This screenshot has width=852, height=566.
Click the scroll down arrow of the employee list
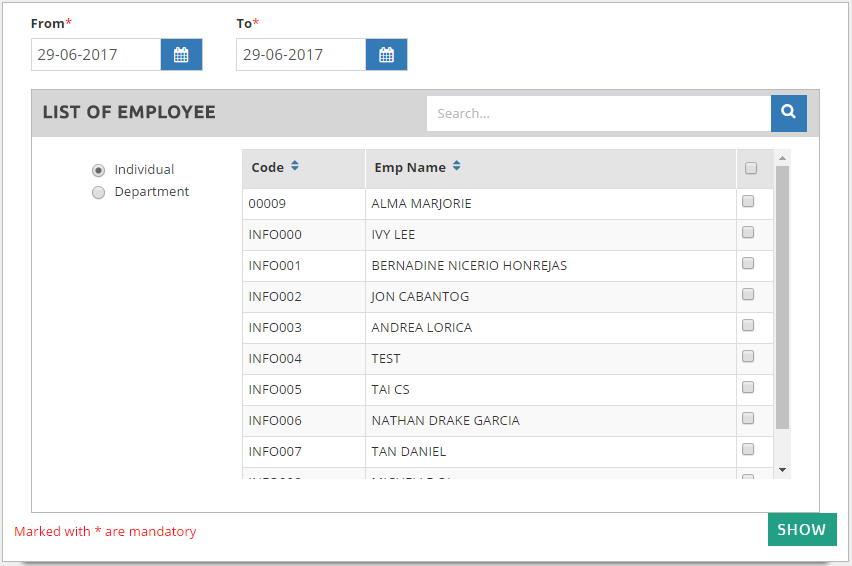click(x=782, y=470)
